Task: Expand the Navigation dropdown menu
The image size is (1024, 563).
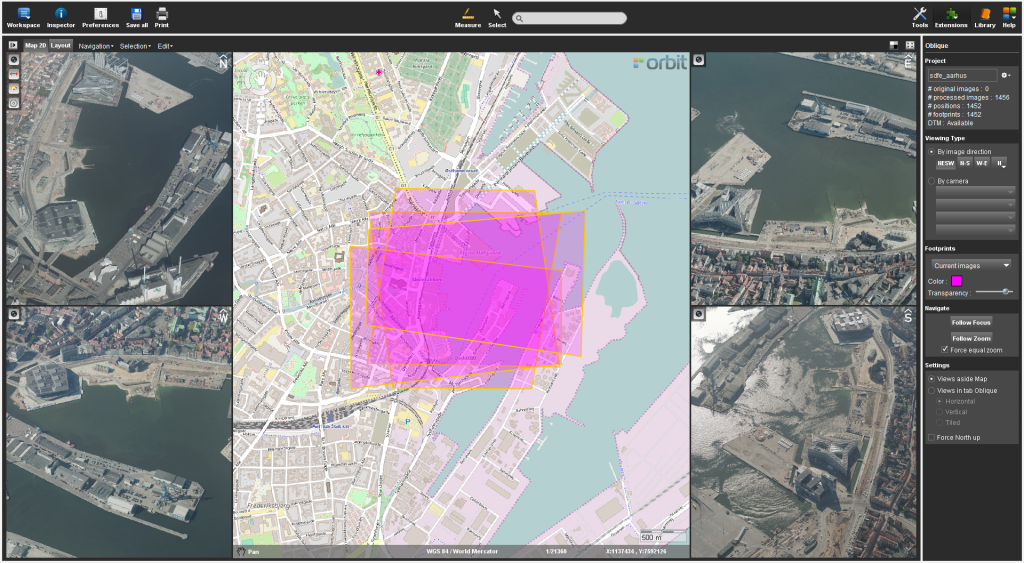Action: (96, 46)
